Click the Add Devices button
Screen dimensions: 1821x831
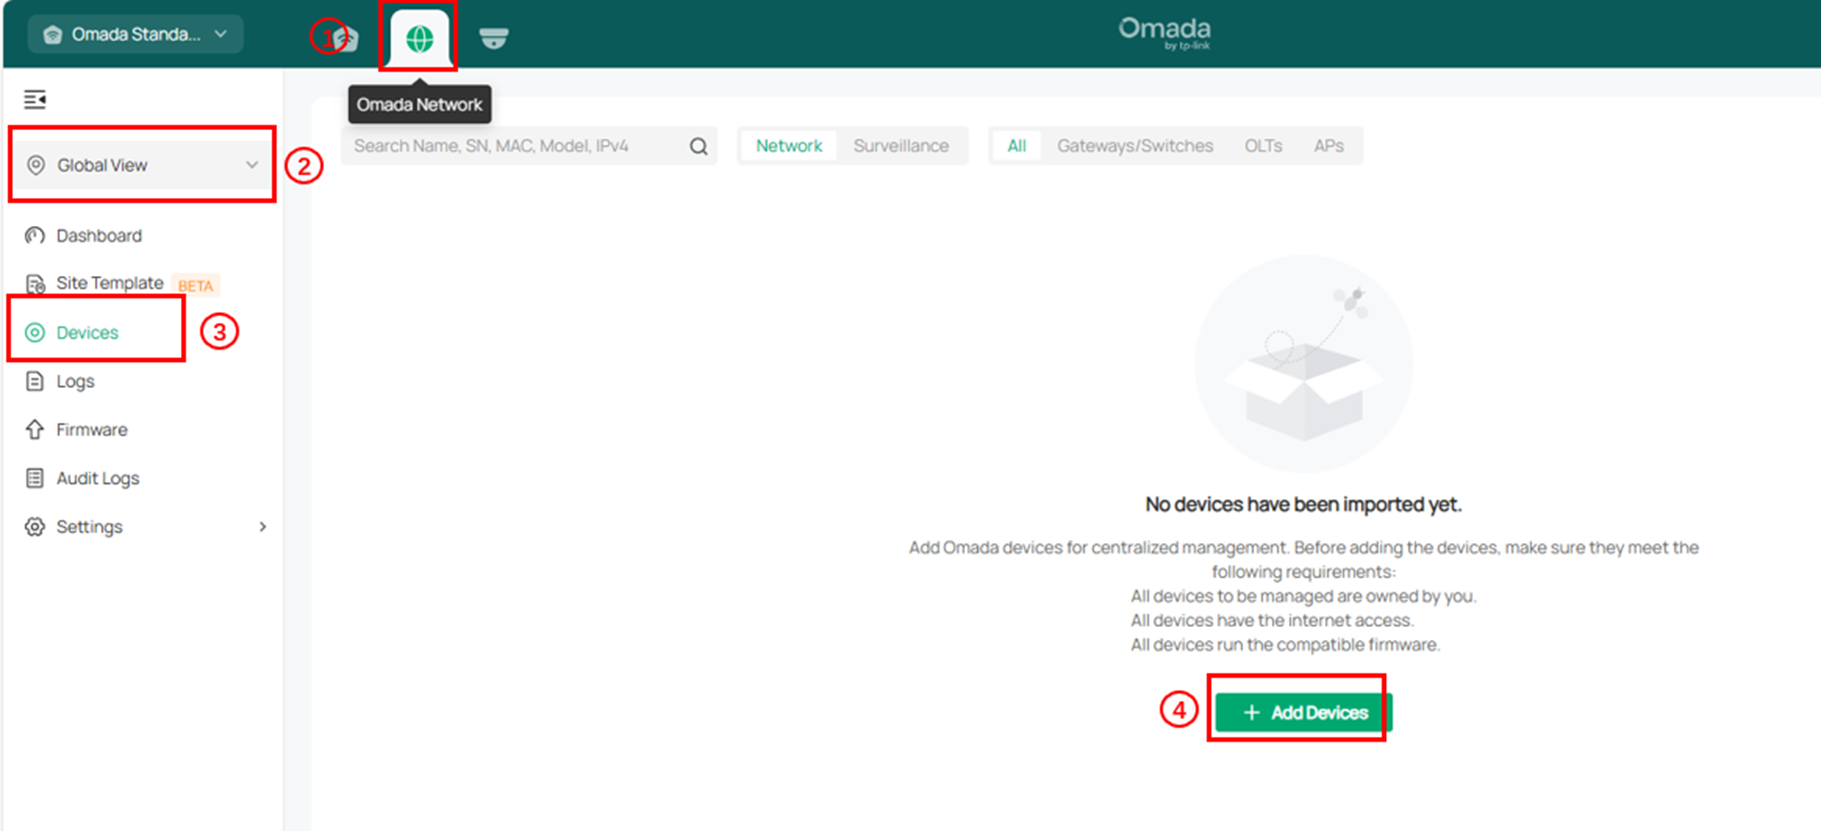click(1304, 712)
